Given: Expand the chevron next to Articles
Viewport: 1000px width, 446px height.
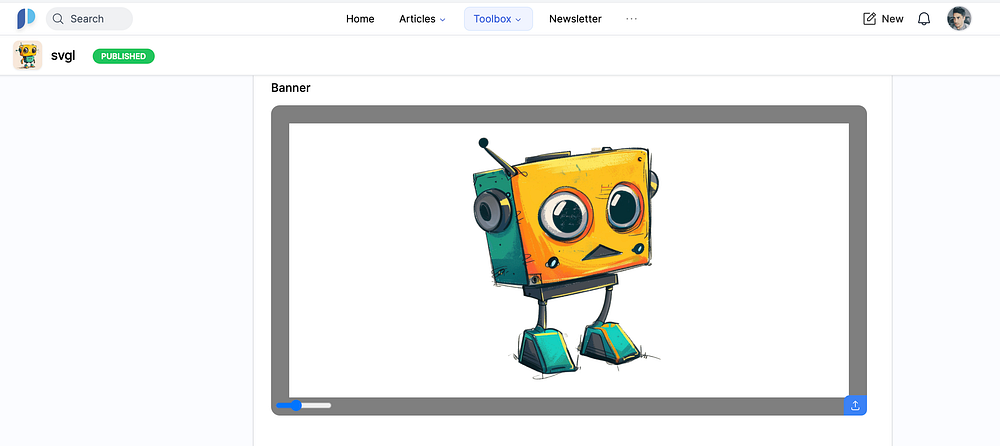Looking at the screenshot, I should click(443, 20).
